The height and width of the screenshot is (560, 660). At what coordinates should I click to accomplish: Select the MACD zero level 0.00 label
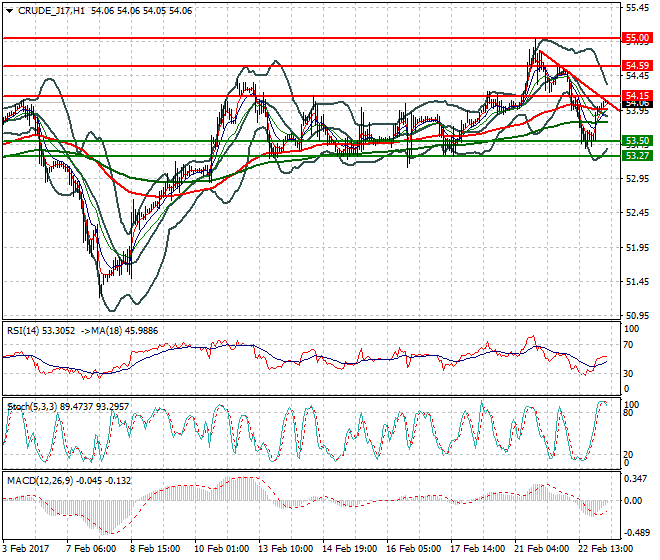coord(633,501)
